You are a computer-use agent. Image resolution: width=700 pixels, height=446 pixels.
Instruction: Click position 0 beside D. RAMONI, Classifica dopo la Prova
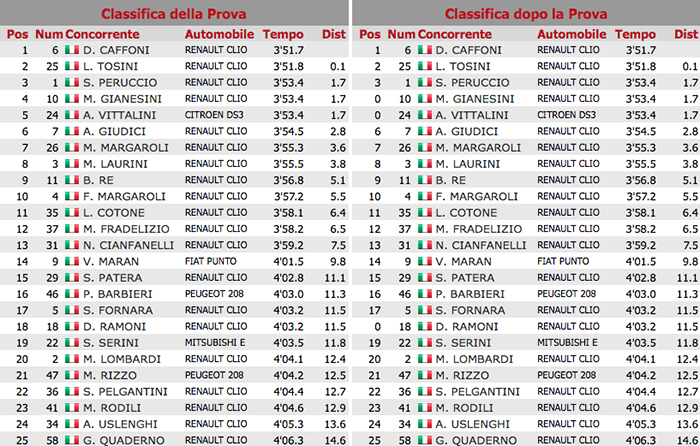tap(378, 326)
